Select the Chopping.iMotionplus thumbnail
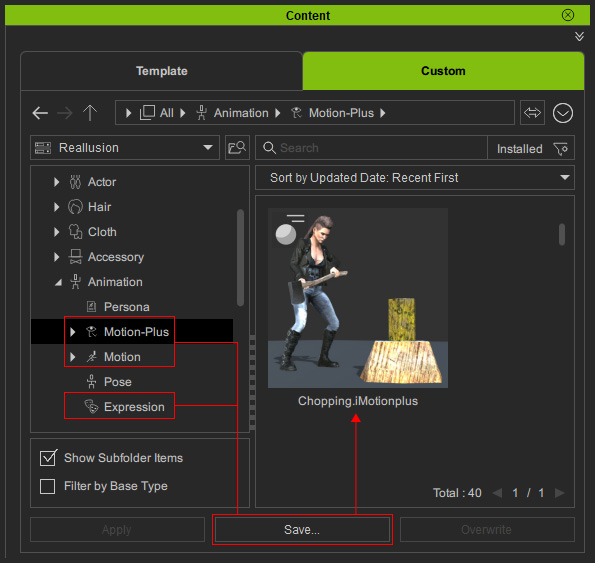The width and height of the screenshot is (595, 563). [358, 298]
